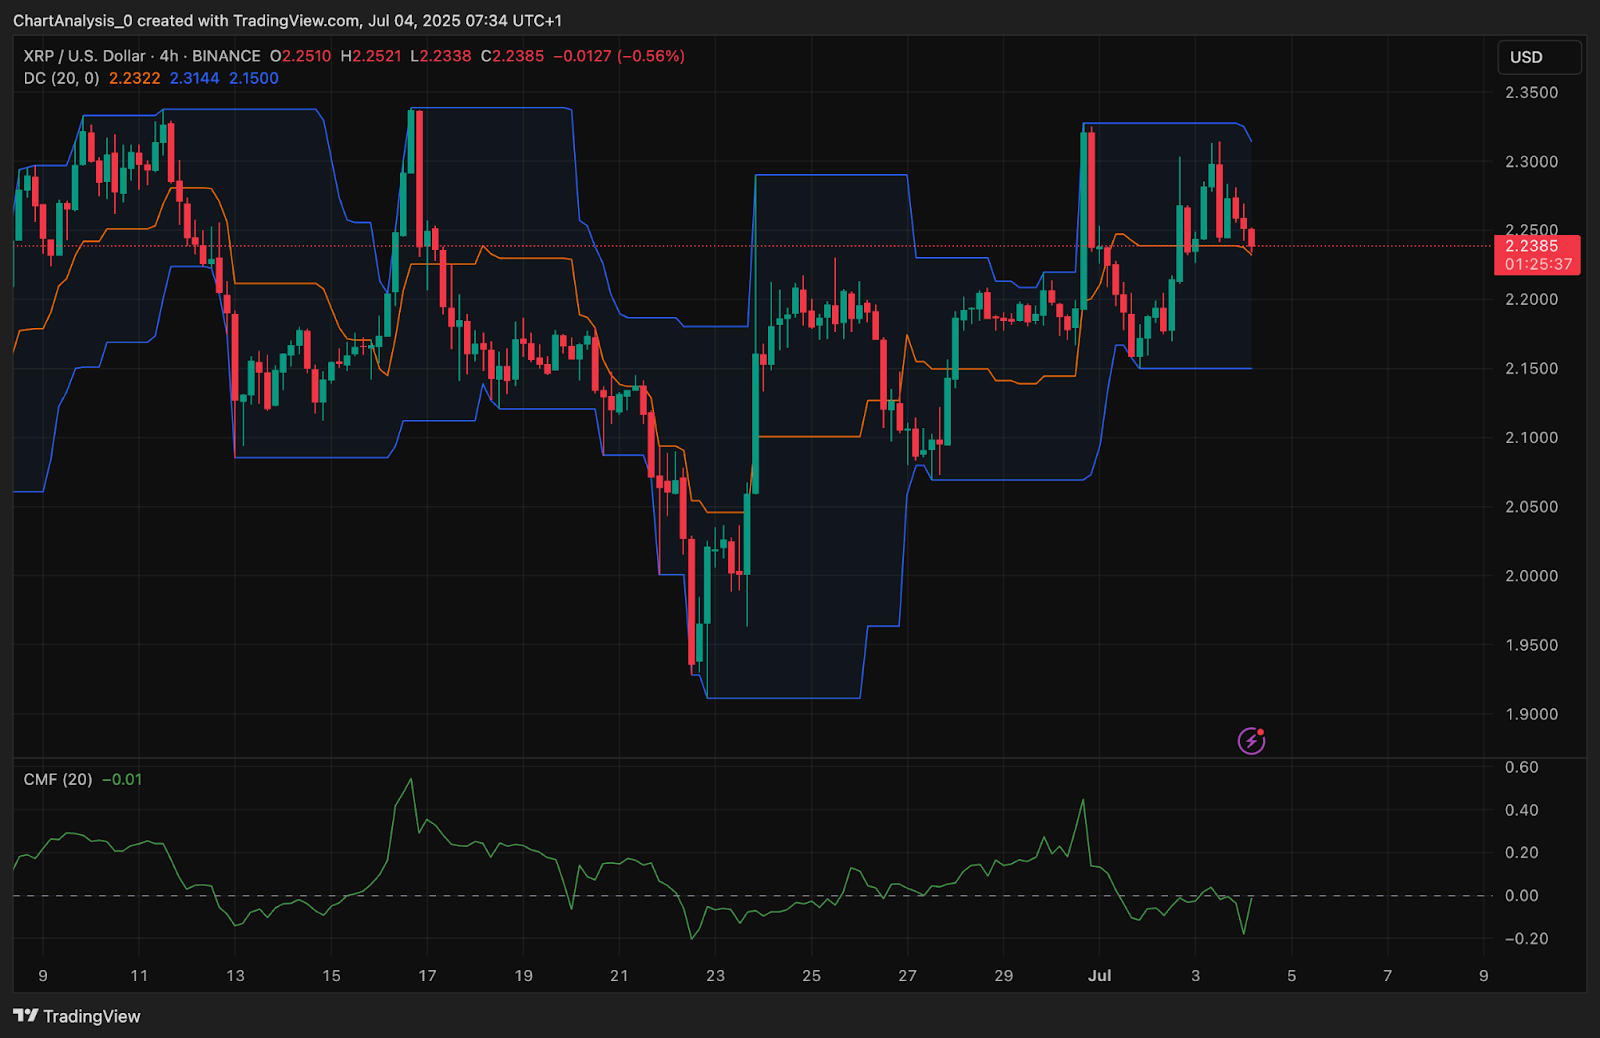Click the XRP / U.S. Dollar symbol title
The image size is (1600, 1038).
pyautogui.click(x=85, y=56)
